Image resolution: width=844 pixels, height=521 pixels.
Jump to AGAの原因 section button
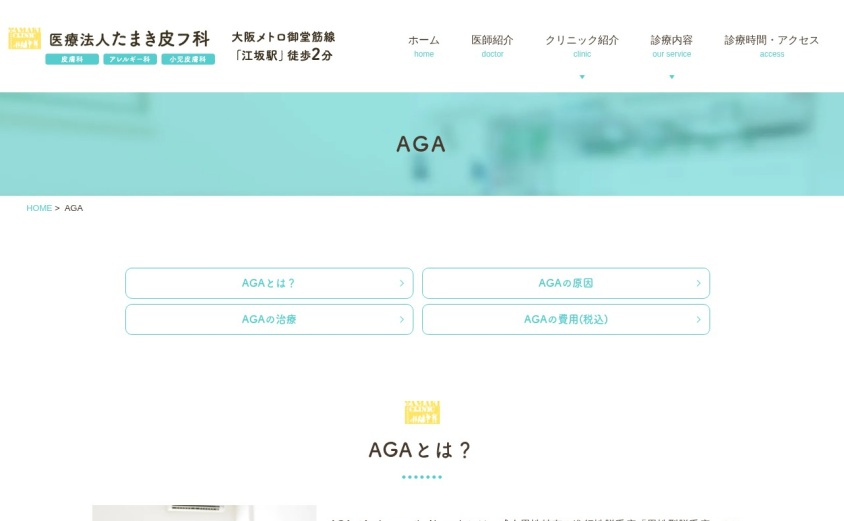coord(566,283)
